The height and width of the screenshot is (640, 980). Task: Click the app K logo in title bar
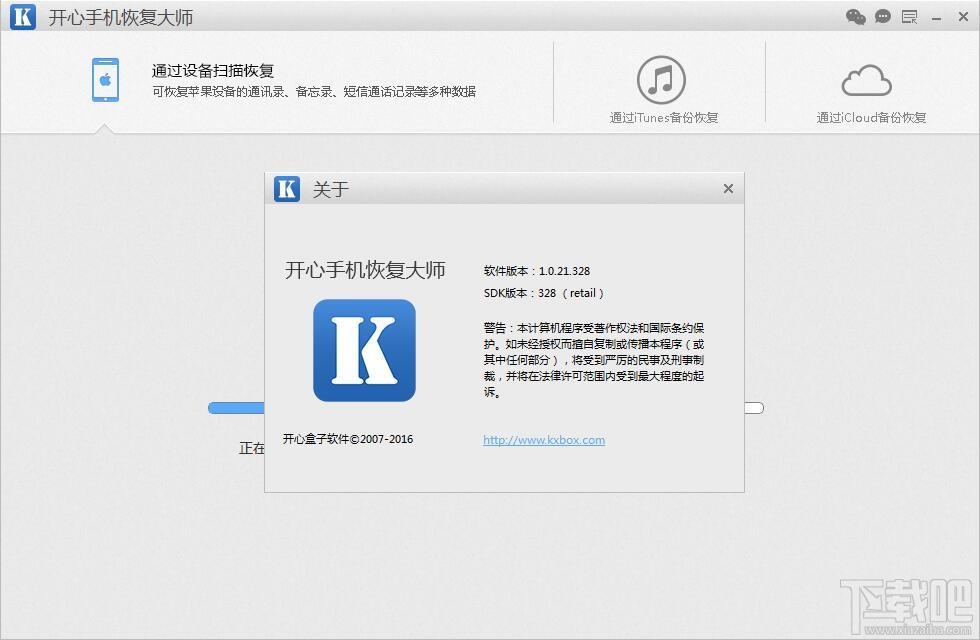click(22, 17)
